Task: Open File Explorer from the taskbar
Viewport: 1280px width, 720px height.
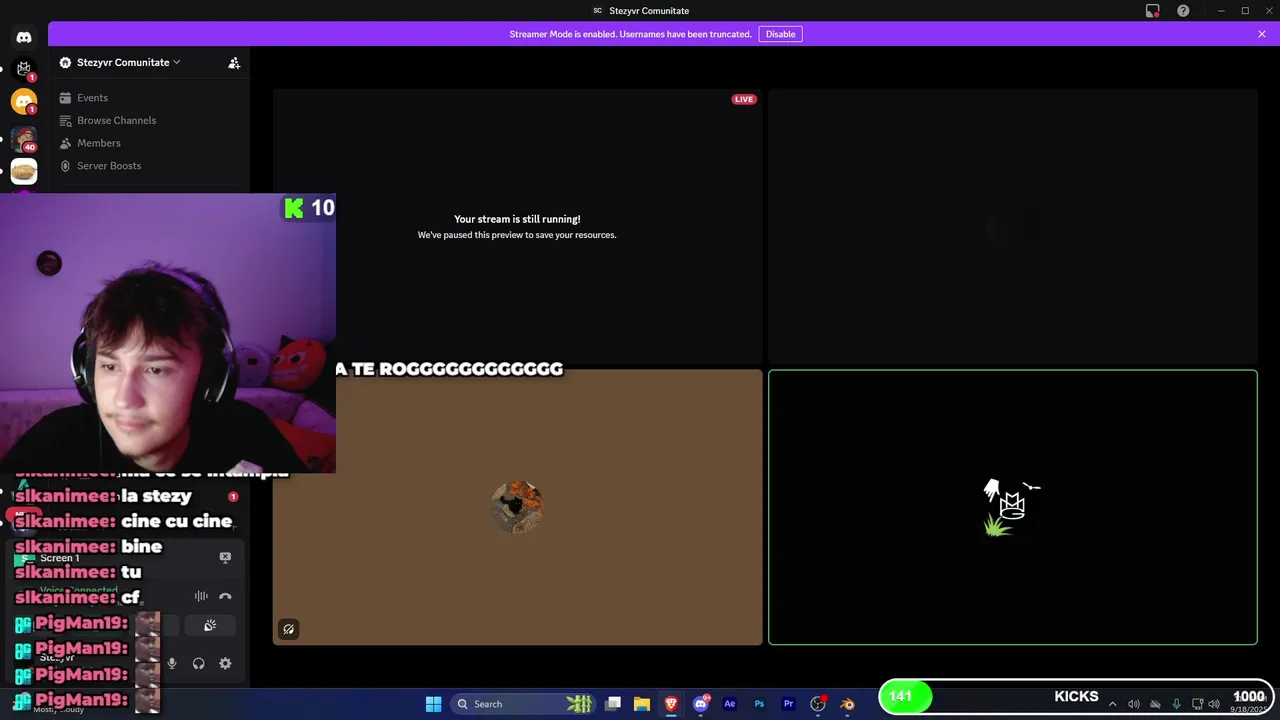Action: (642, 704)
